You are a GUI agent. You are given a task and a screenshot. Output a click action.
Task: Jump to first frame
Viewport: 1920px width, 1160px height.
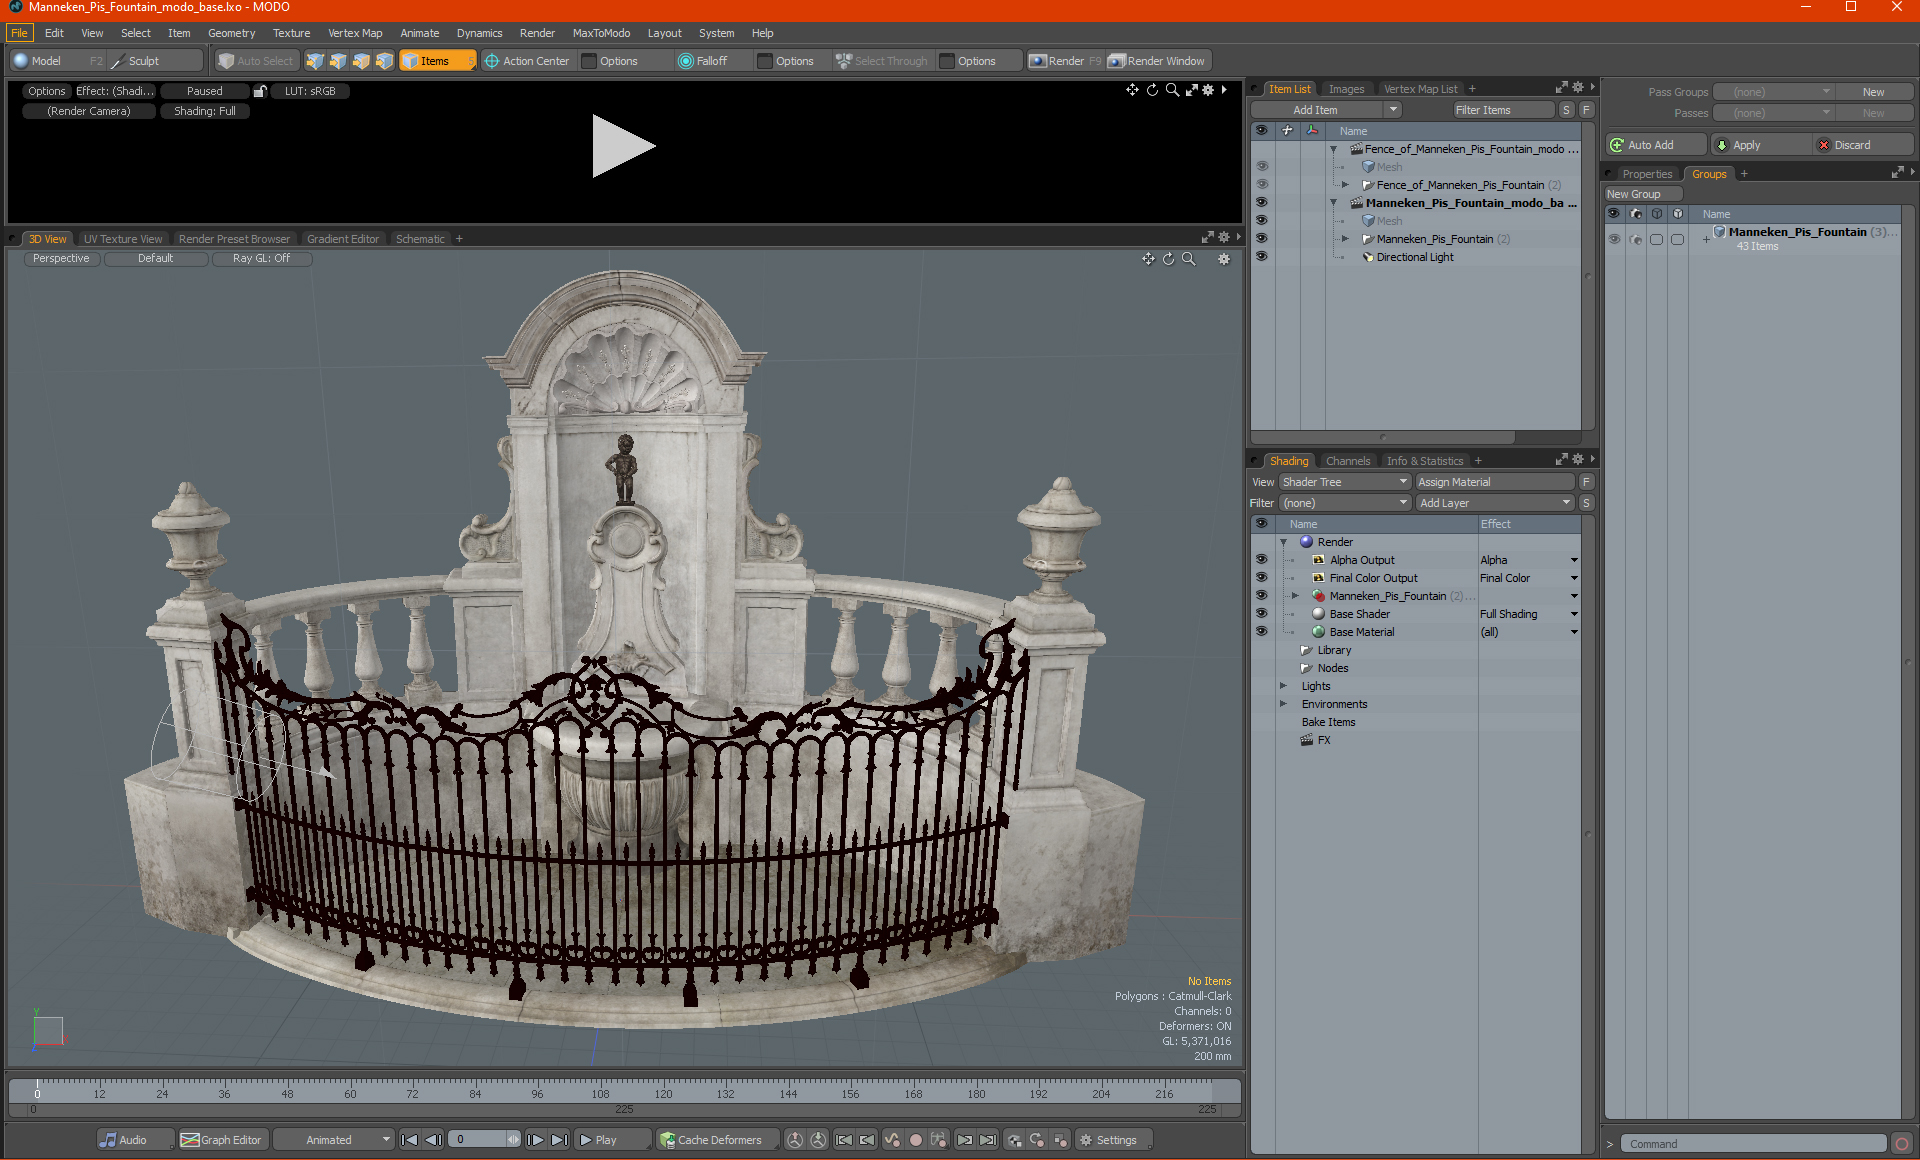(x=409, y=1140)
